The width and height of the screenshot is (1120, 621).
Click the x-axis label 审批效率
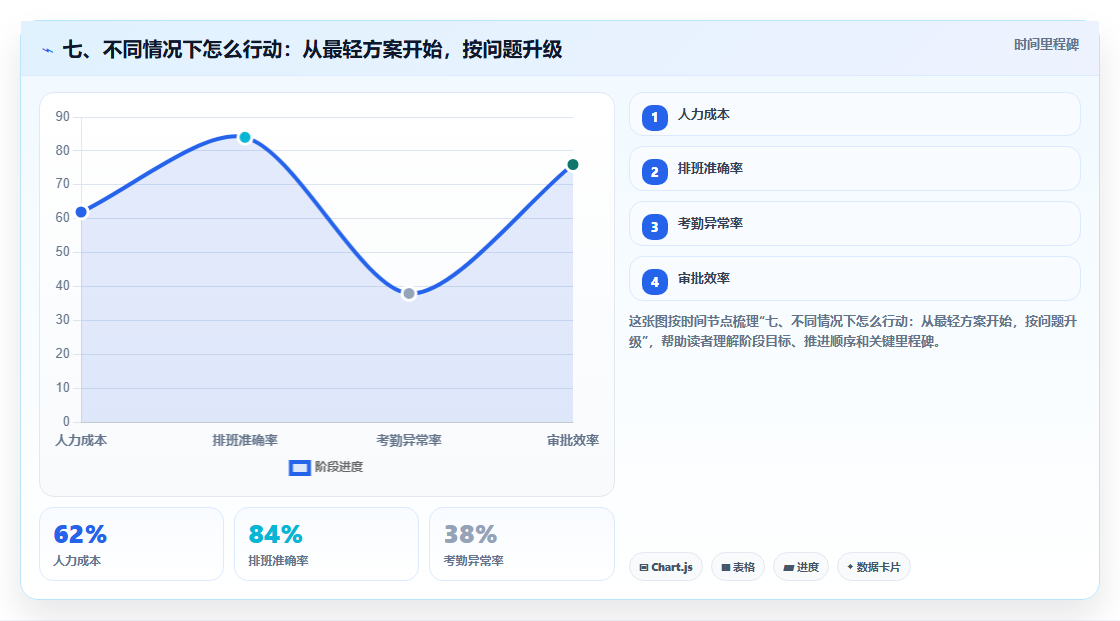click(x=573, y=440)
